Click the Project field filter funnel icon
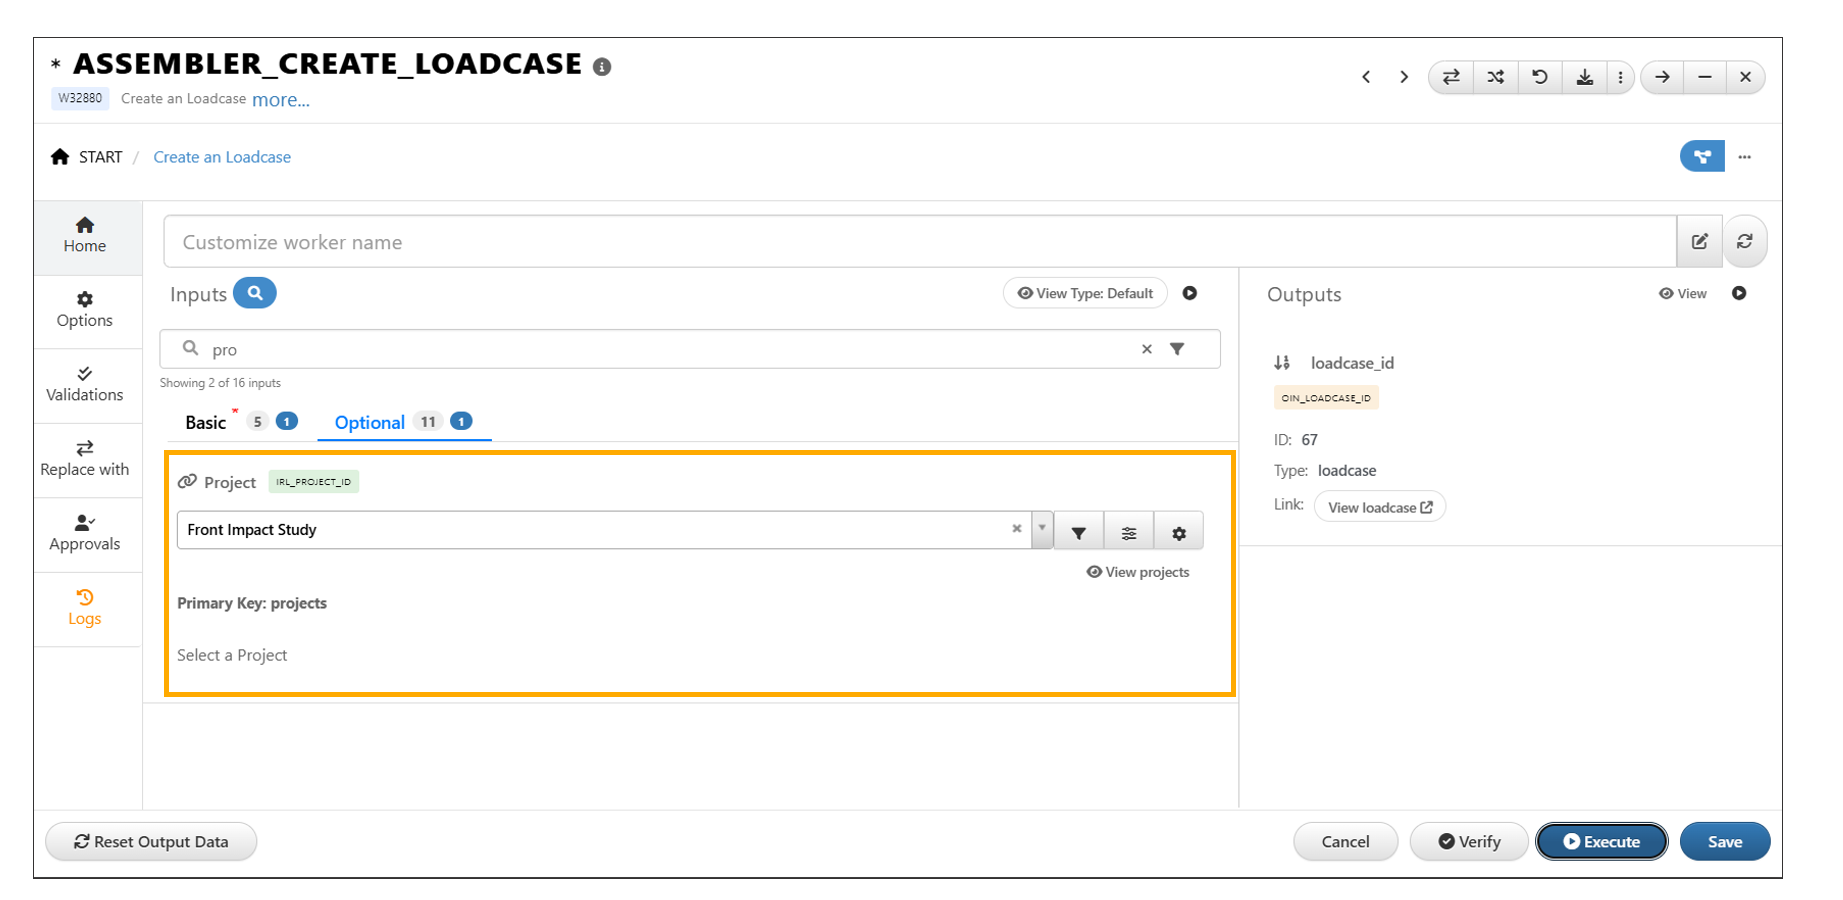1843x900 pixels. pyautogui.click(x=1078, y=532)
